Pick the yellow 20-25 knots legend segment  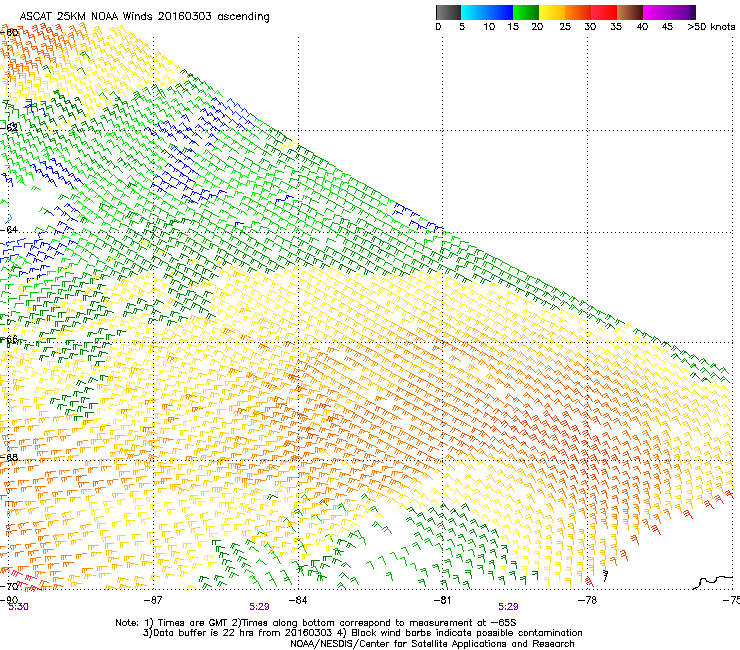click(552, 12)
